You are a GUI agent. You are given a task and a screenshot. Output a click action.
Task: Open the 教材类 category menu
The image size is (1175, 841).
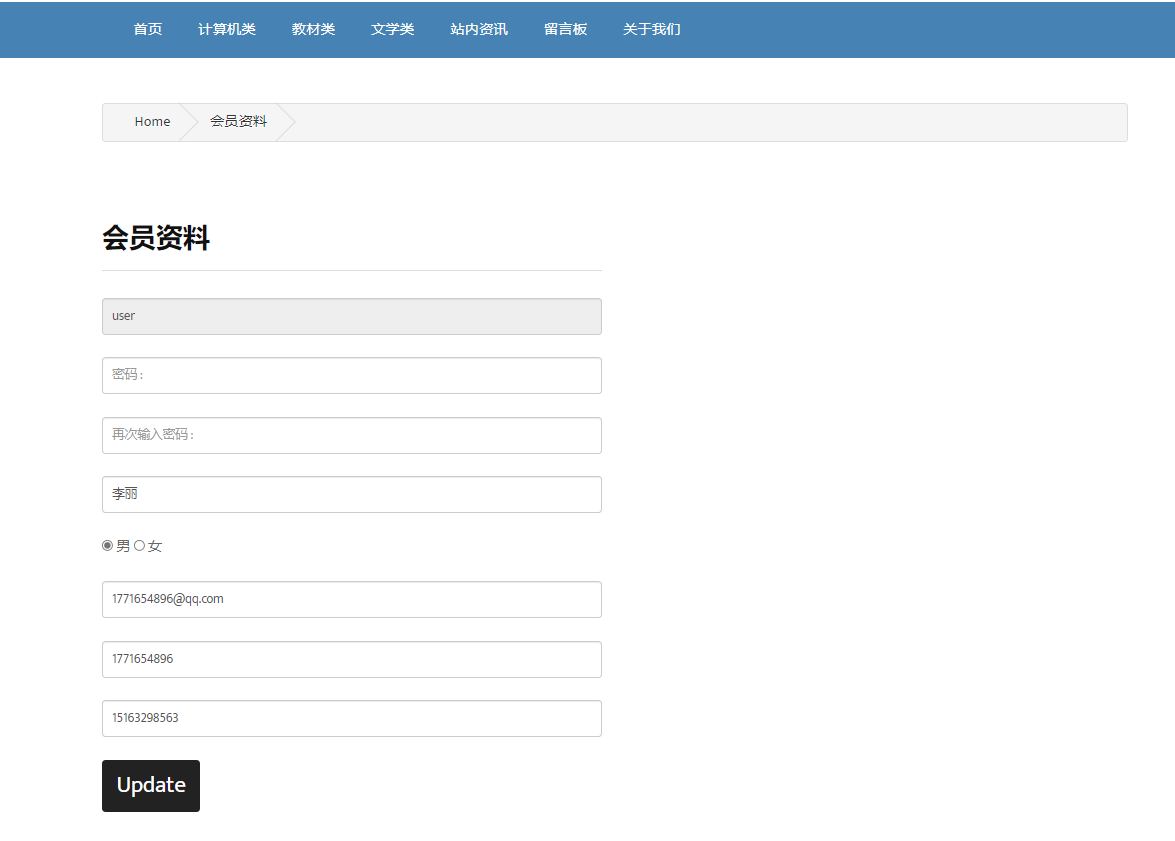(313, 29)
